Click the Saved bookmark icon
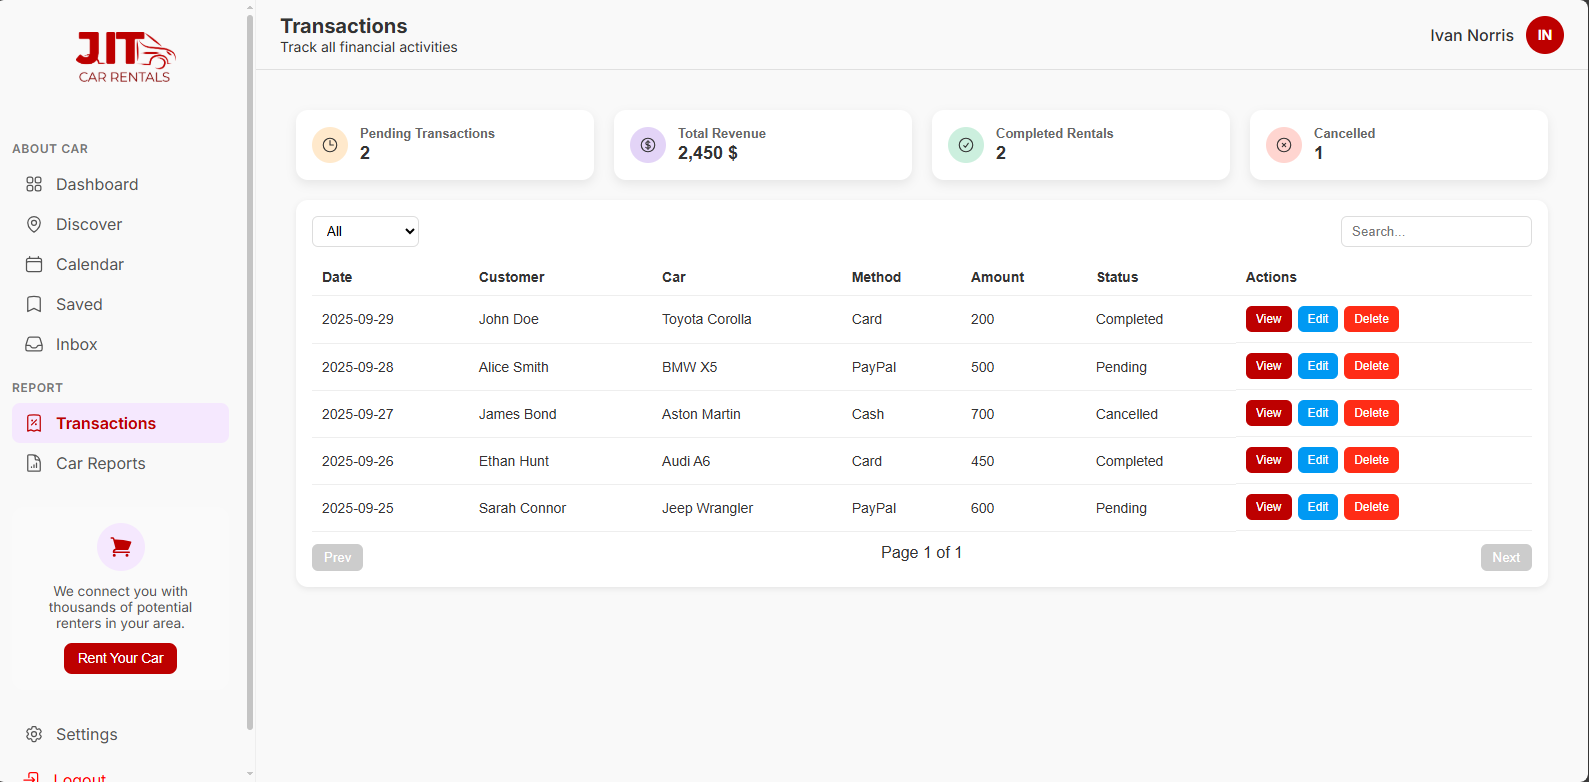The width and height of the screenshot is (1589, 782). (x=34, y=304)
